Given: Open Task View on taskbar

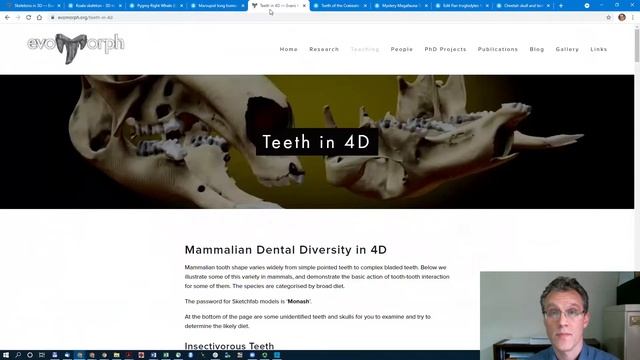Looking at the screenshot, I should (x=42, y=355).
